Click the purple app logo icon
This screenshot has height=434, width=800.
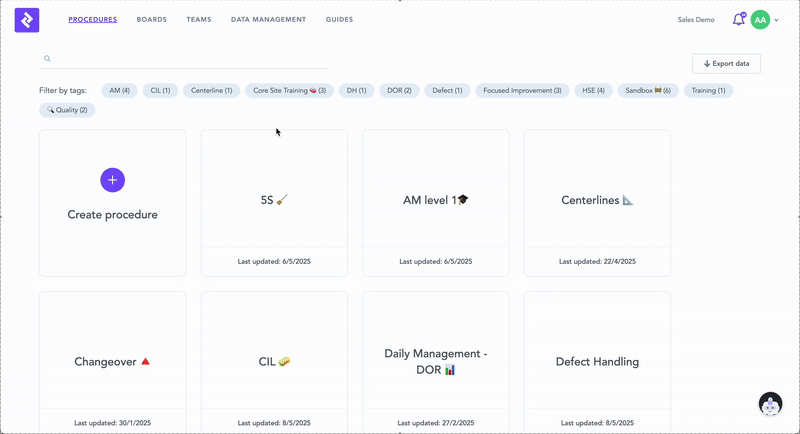click(x=27, y=19)
